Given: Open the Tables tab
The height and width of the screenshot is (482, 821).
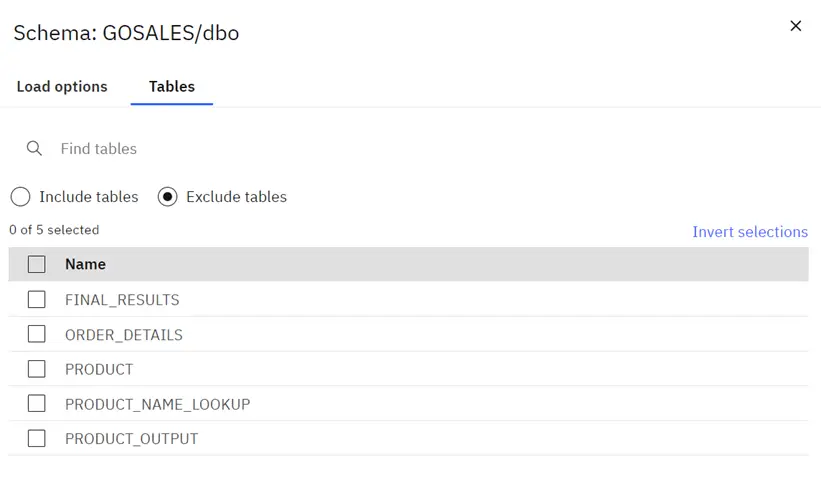Looking at the screenshot, I should 172,86.
